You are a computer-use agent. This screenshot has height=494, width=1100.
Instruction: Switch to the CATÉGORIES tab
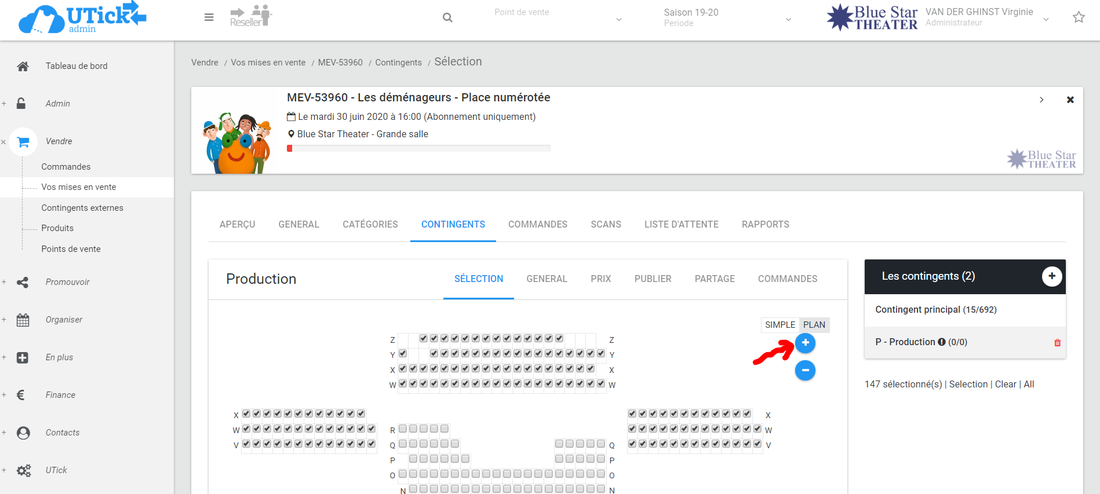point(370,225)
